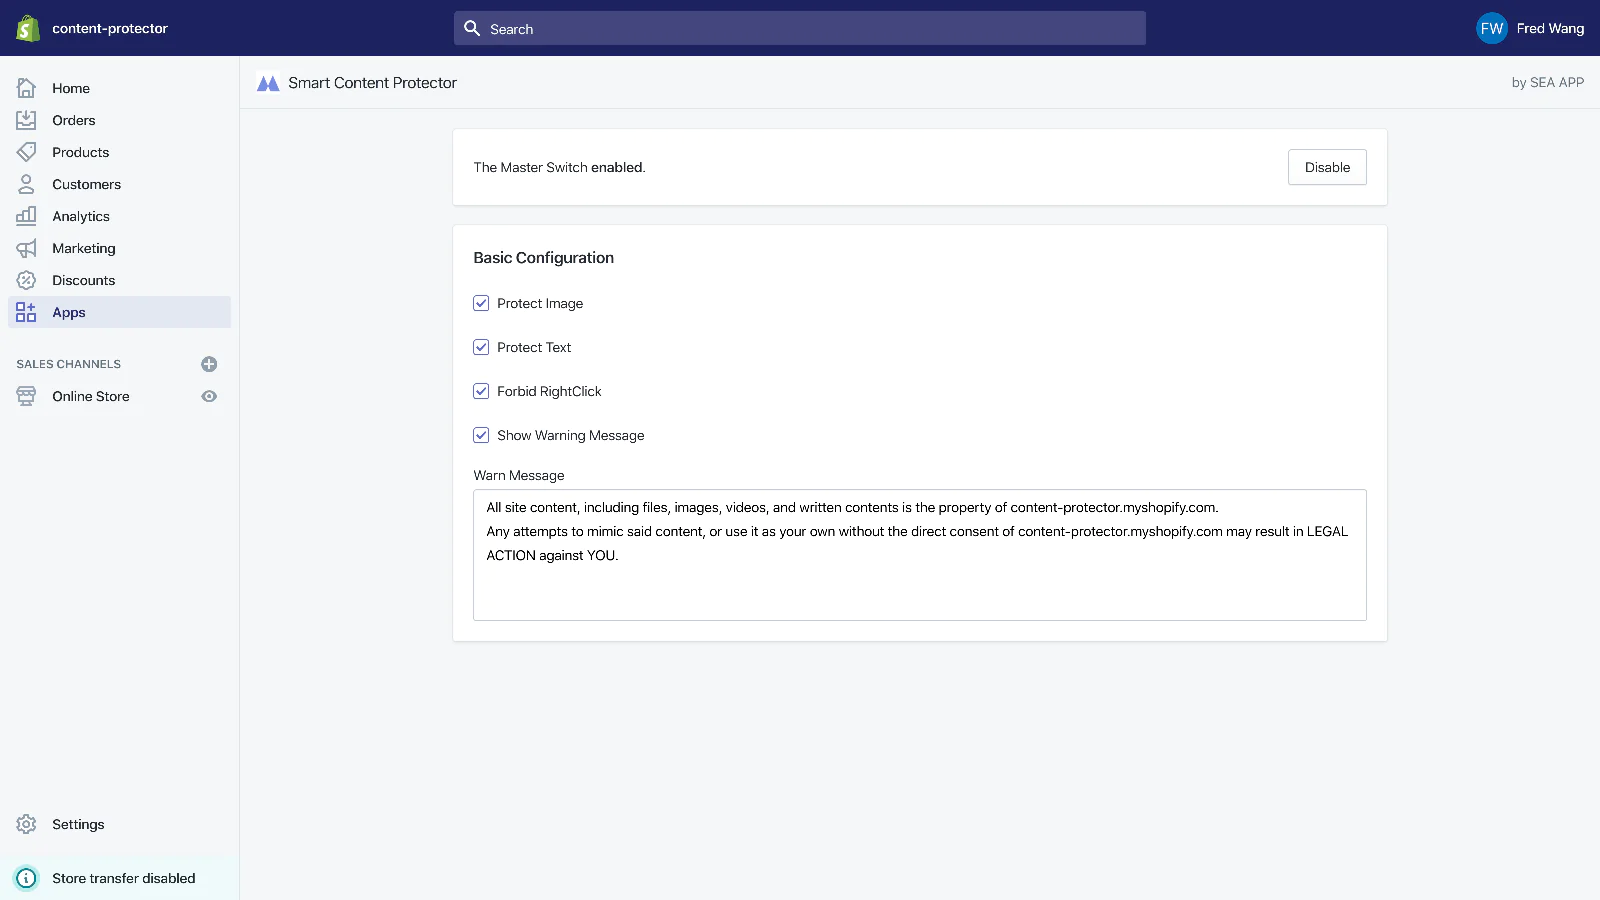Select the Products tag icon

tap(27, 152)
